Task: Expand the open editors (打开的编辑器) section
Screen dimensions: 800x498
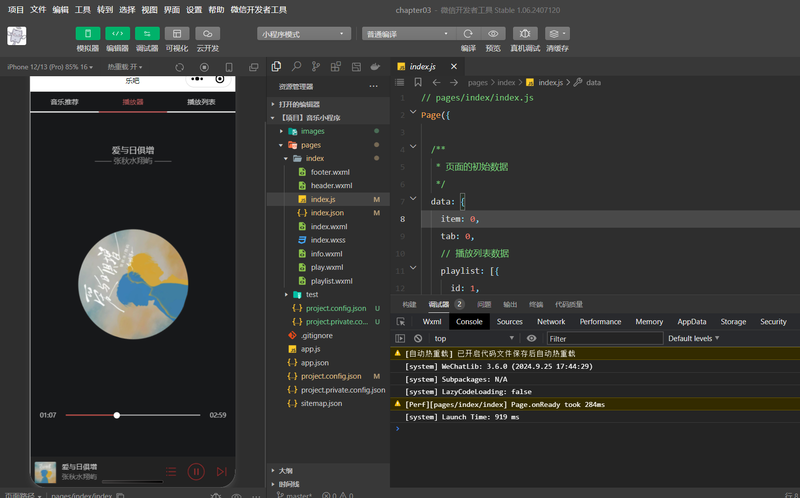Action: [x=328, y=104]
